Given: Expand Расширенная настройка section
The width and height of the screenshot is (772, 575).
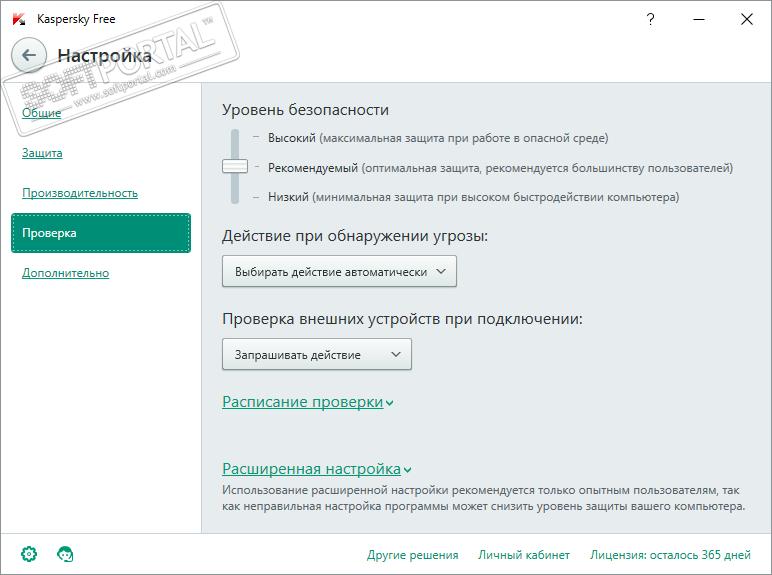Looking at the screenshot, I should coord(317,469).
